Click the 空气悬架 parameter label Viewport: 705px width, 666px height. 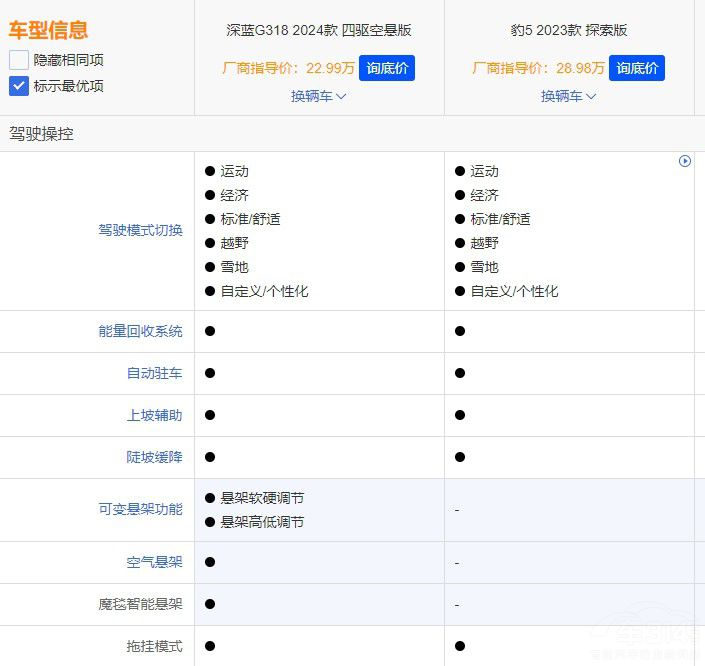pyautogui.click(x=154, y=562)
